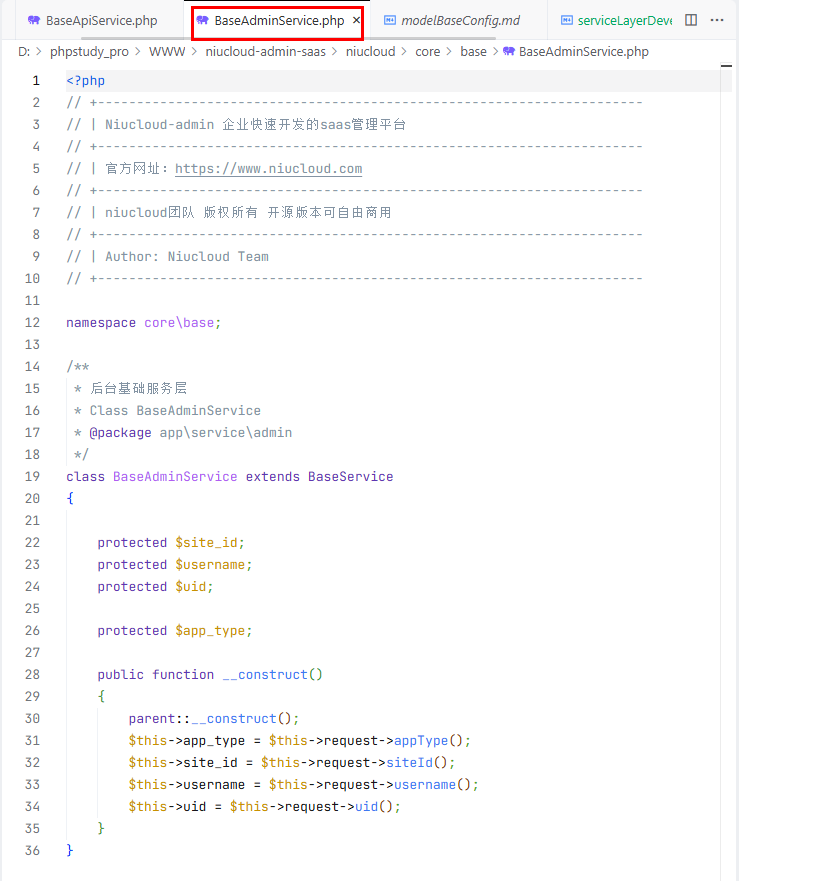
Task: Place cursor on namespace core\base line
Action: 143,323
